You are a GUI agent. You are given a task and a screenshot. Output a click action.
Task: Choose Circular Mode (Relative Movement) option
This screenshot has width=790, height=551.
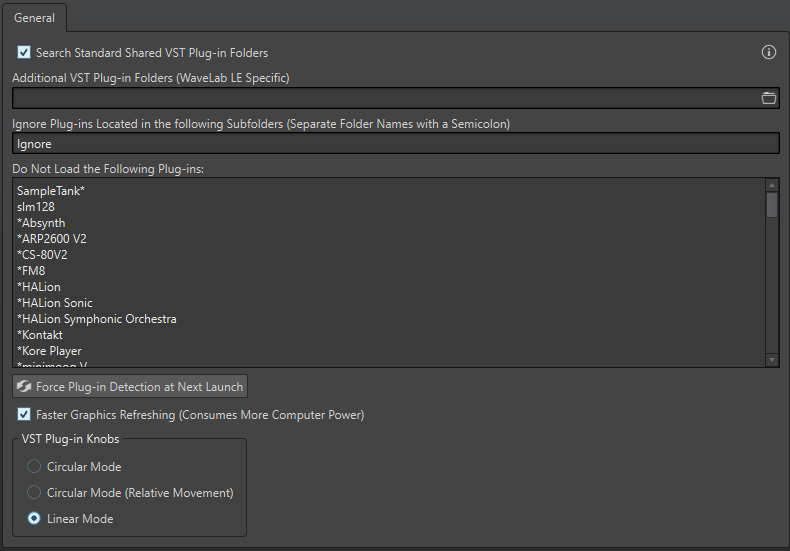coord(34,493)
